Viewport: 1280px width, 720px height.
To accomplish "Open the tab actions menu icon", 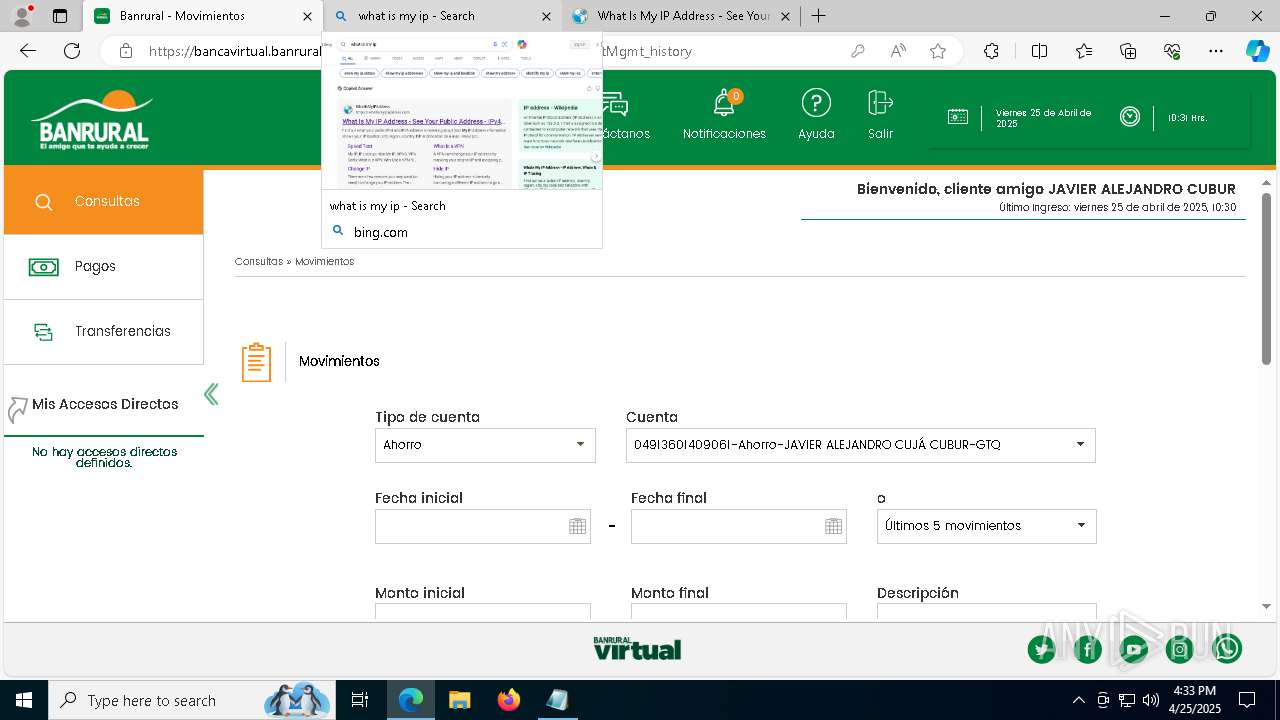I will (x=60, y=16).
